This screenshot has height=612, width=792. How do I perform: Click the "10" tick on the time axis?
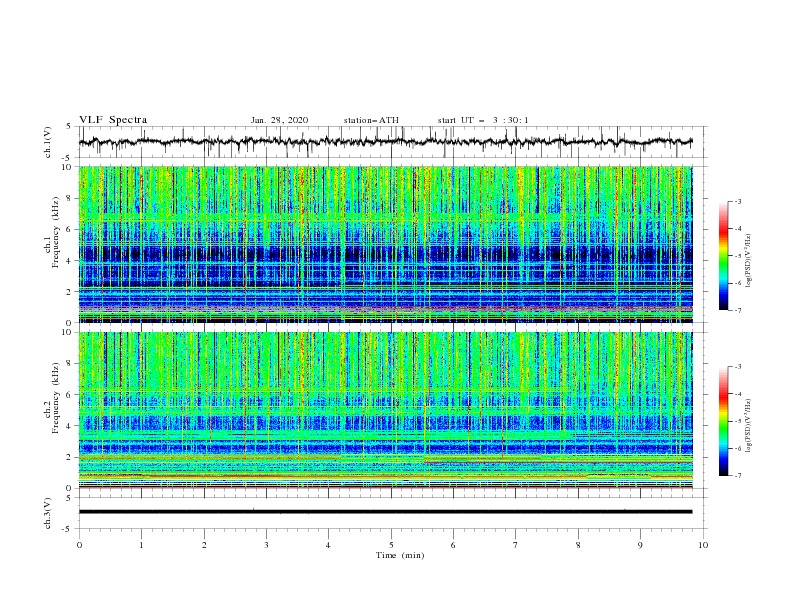(x=703, y=545)
